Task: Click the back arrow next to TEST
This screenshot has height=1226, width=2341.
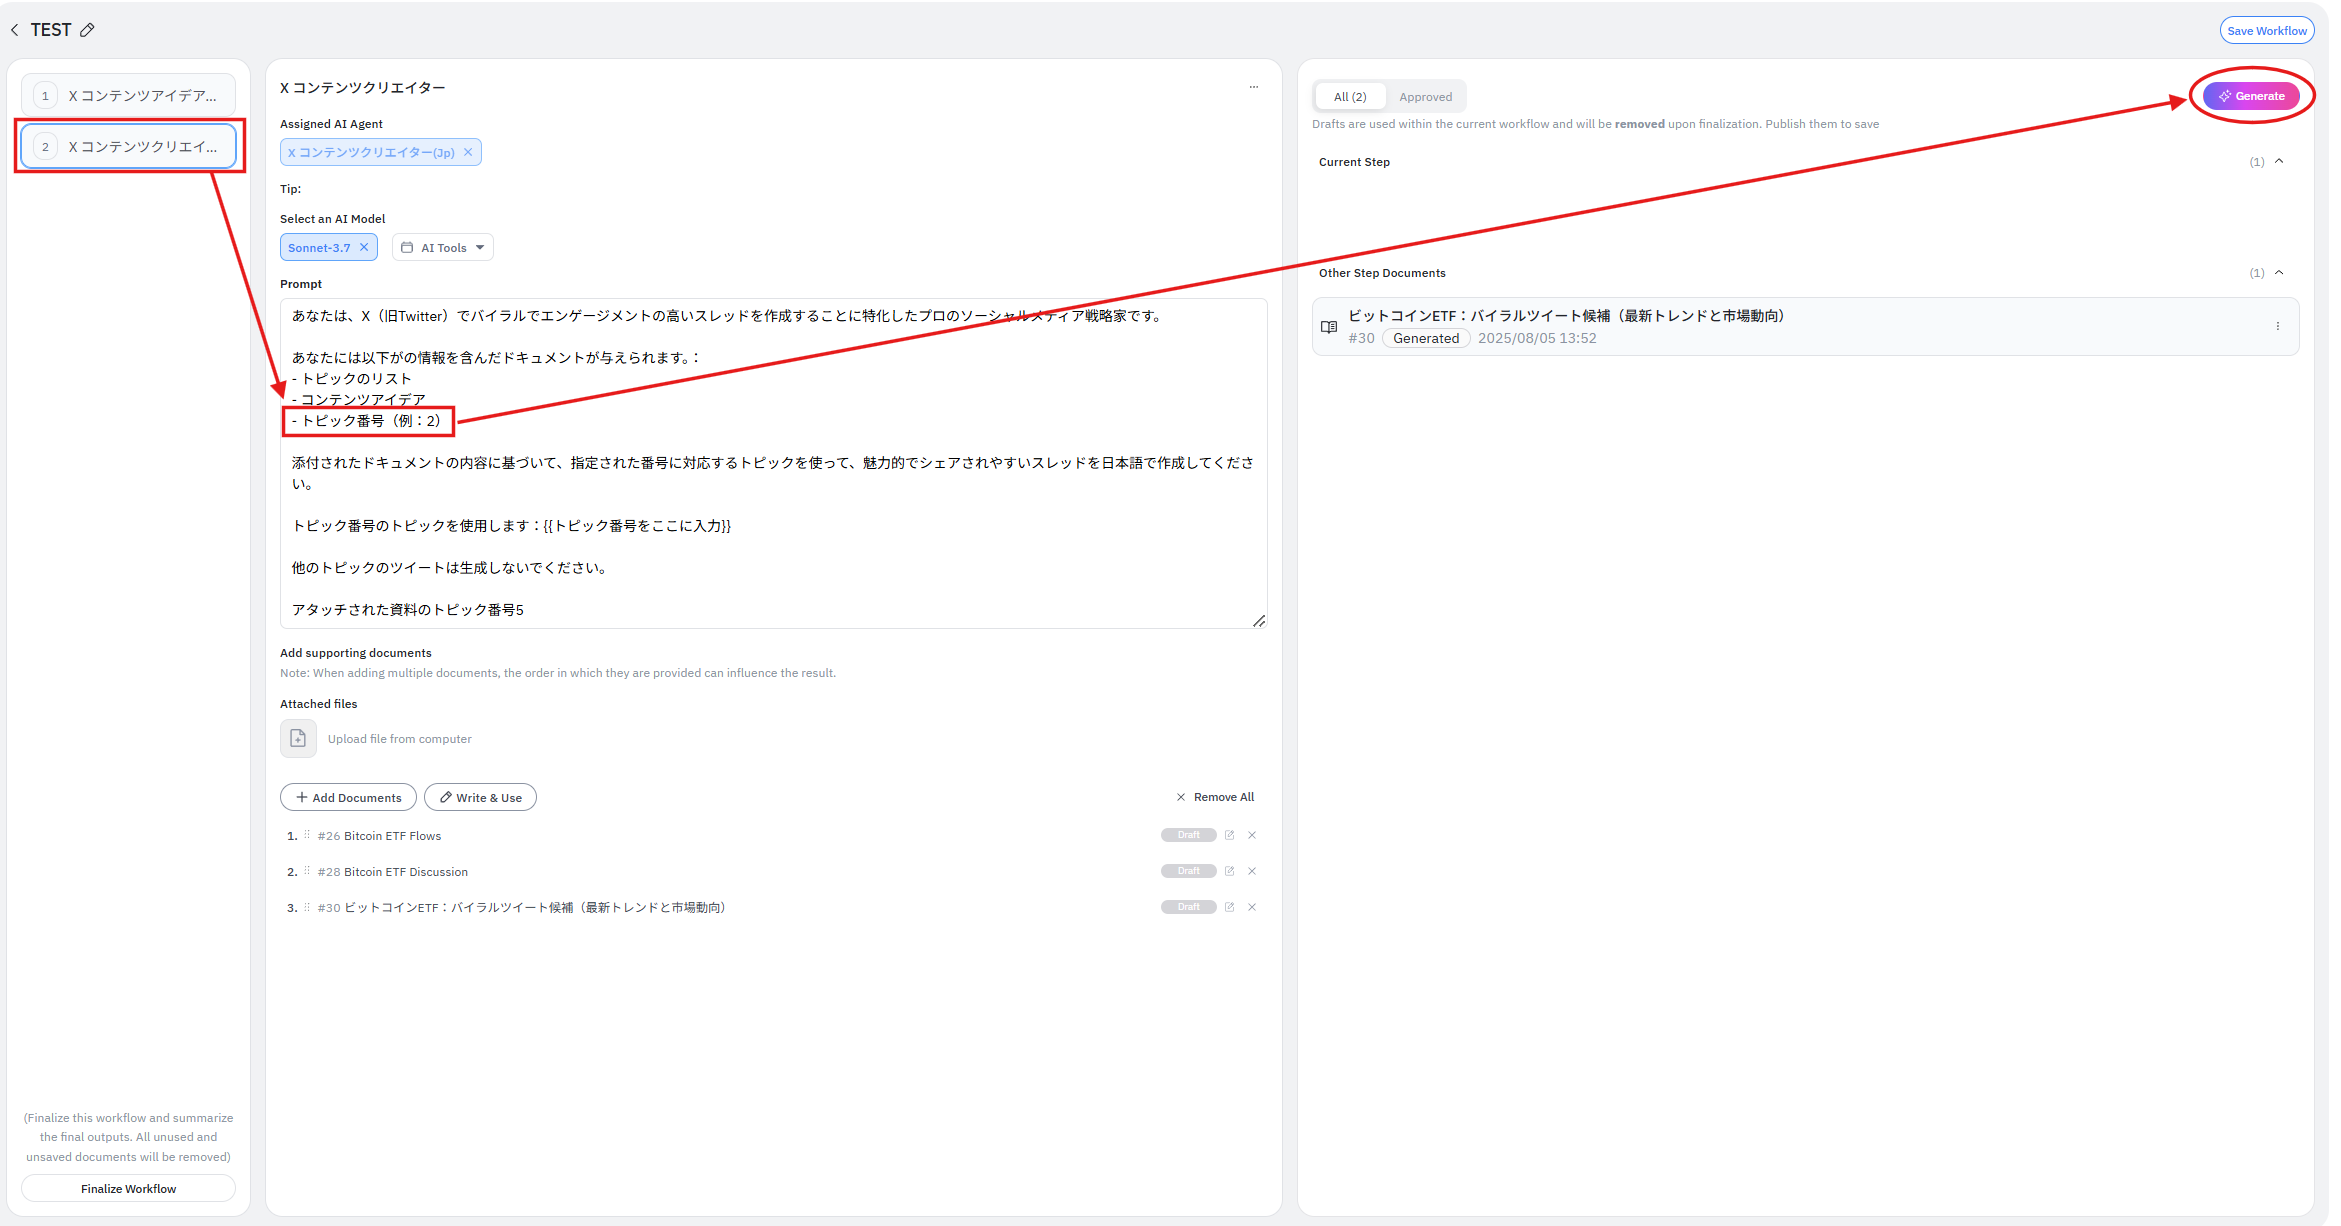Action: tap(15, 30)
